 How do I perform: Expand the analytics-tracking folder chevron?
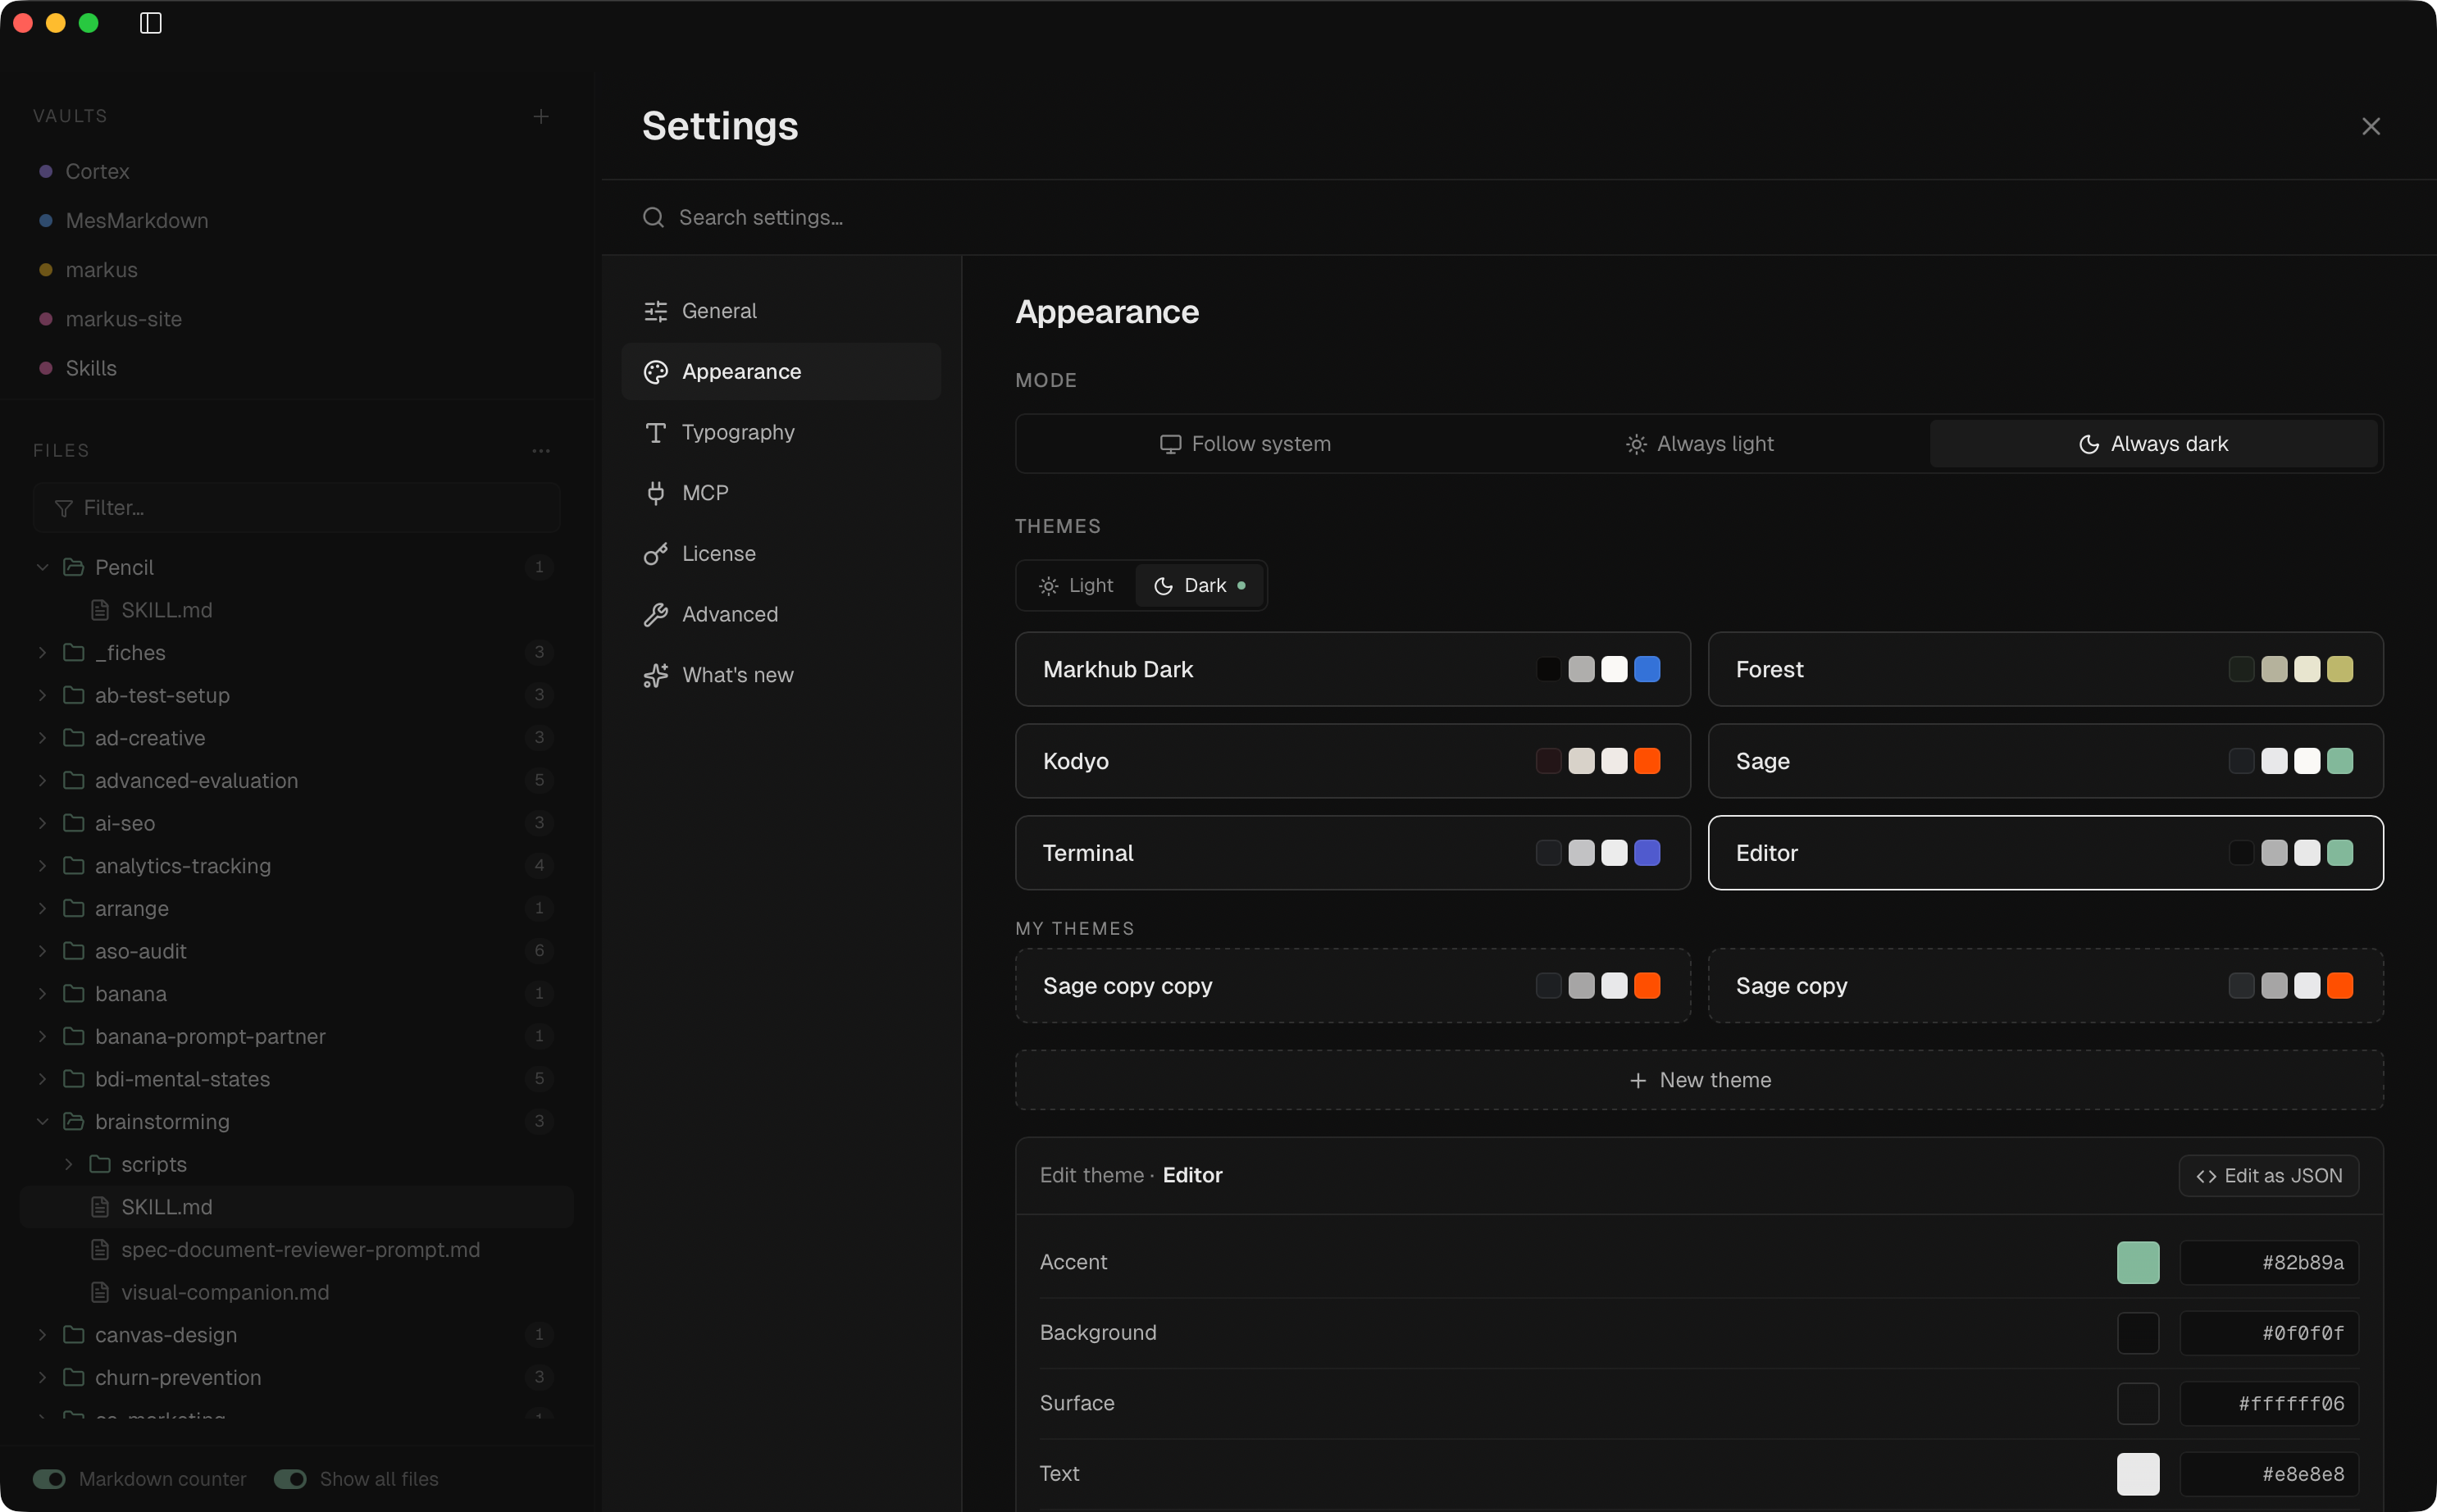(42, 866)
